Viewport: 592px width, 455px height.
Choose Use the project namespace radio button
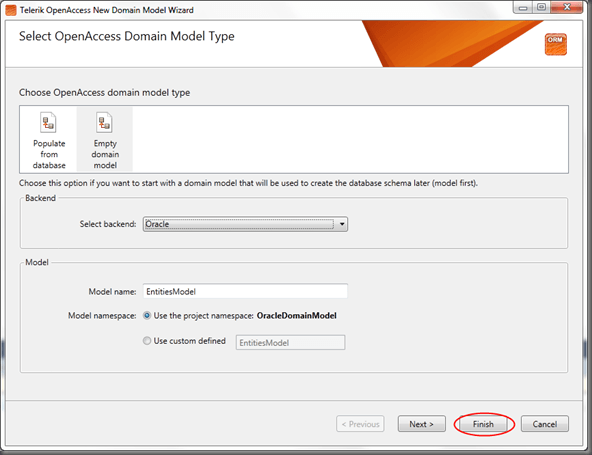147,315
